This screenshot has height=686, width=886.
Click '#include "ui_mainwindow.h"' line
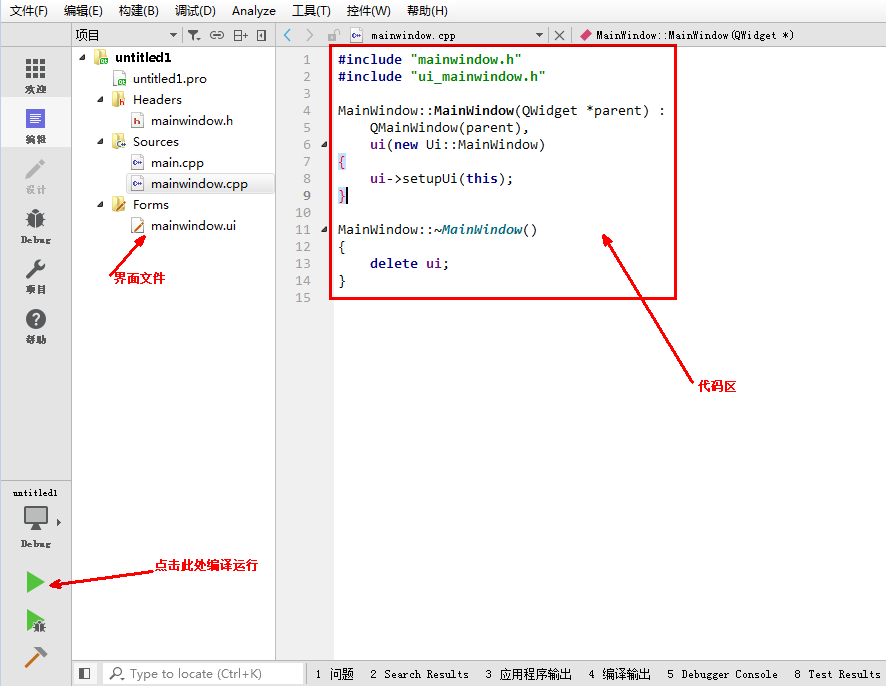click(x=441, y=76)
